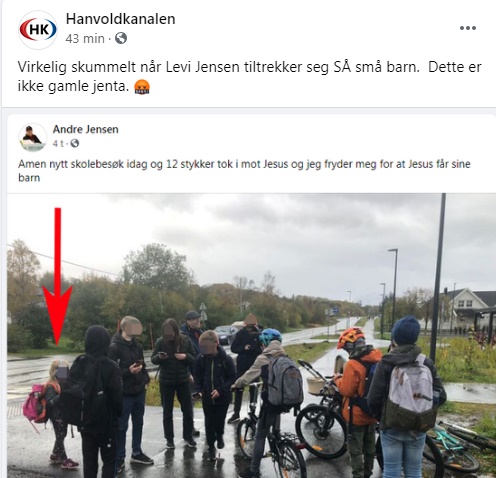Screen dimensions: 496x478
Task: Click the dark car in the photo background
Action: tap(227, 334)
